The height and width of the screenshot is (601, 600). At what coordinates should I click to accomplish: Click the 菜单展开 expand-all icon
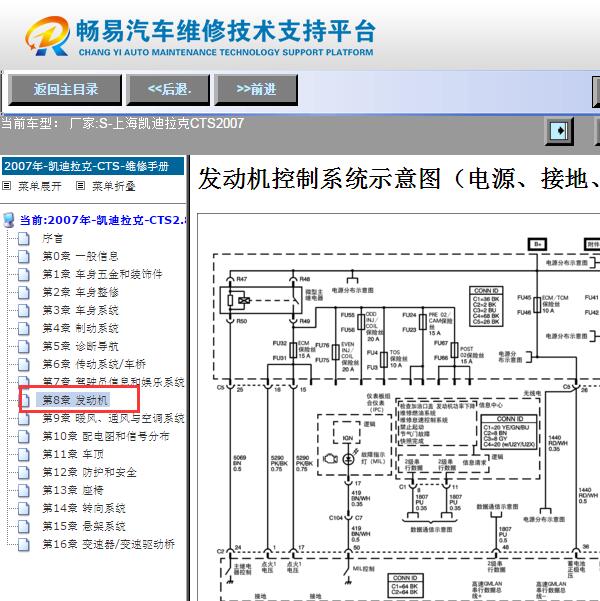(x=6, y=186)
